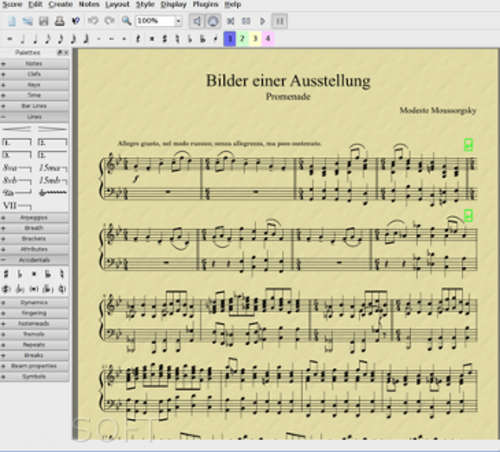Start playback with the play arrow
500x452 pixels.
point(263,21)
